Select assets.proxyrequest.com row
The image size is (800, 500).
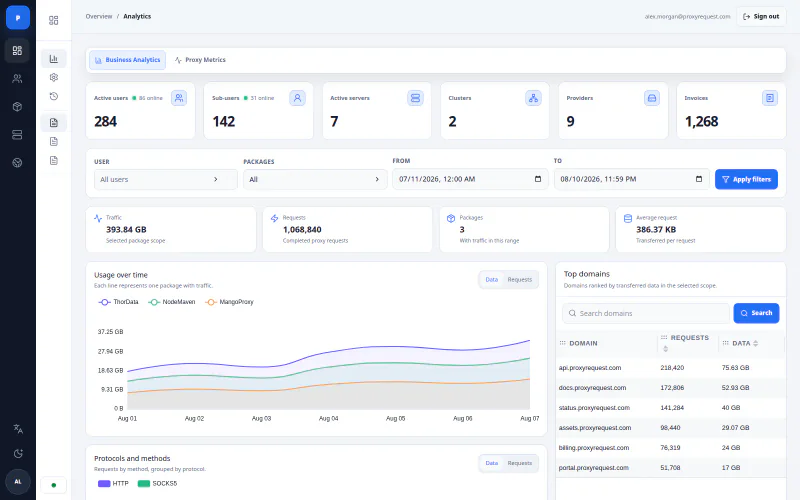(670, 428)
